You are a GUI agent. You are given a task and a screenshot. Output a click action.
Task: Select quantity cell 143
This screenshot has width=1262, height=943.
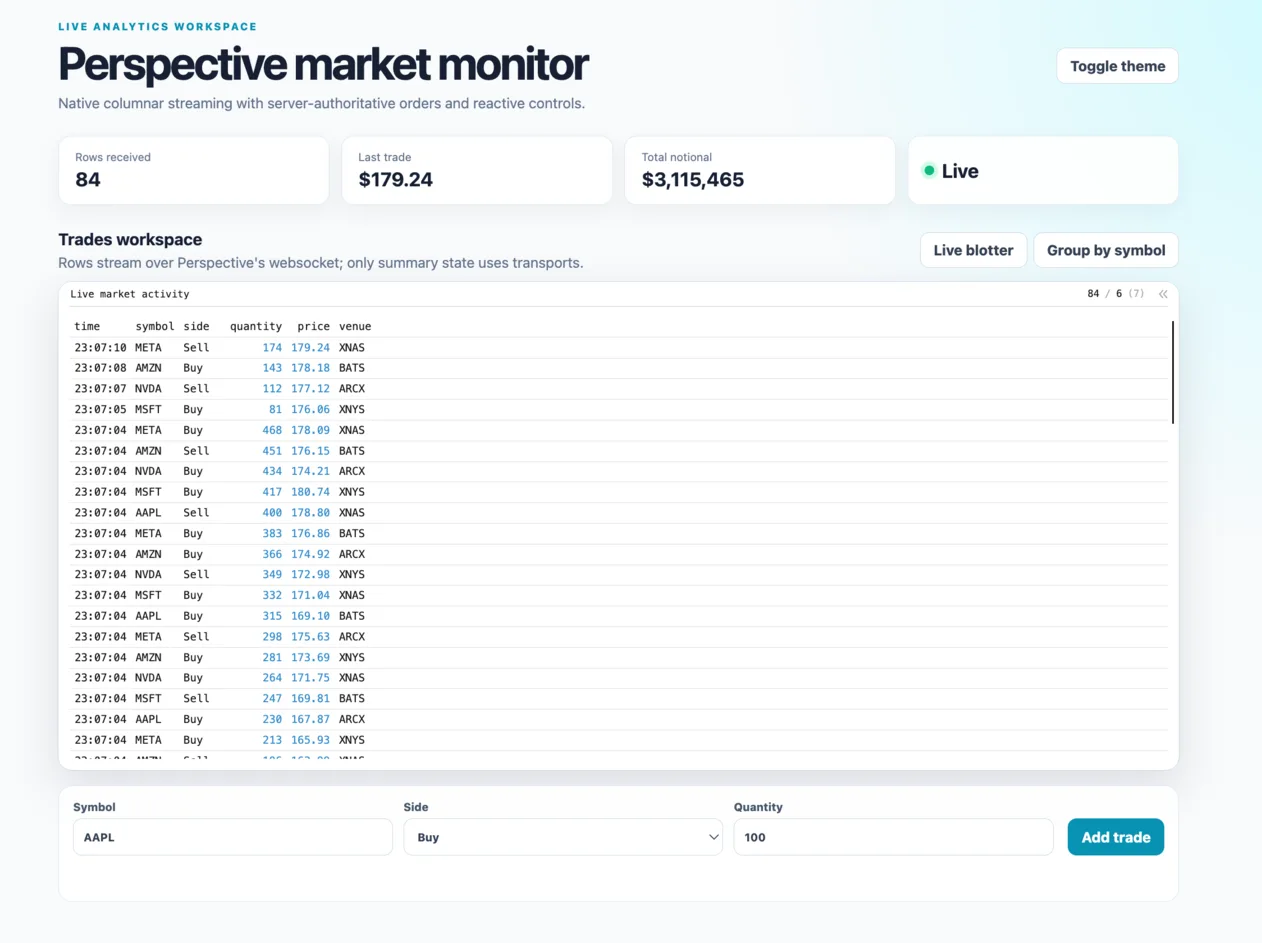(272, 368)
